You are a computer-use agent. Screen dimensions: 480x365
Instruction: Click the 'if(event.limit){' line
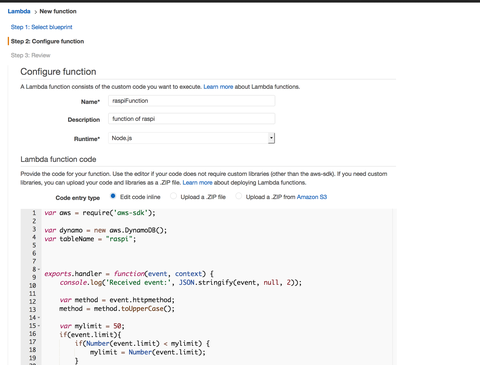pos(90,335)
